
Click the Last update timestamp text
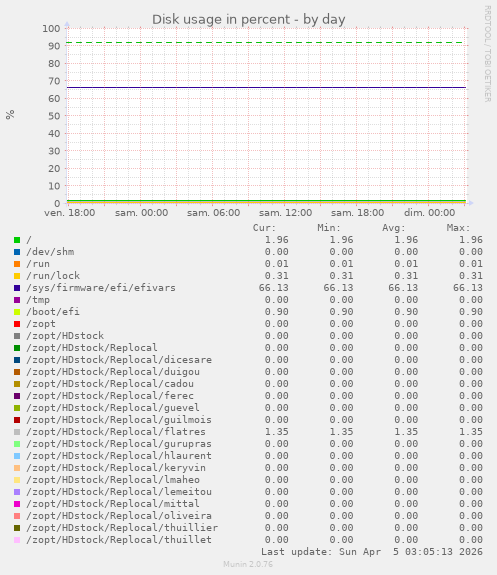click(x=372, y=552)
